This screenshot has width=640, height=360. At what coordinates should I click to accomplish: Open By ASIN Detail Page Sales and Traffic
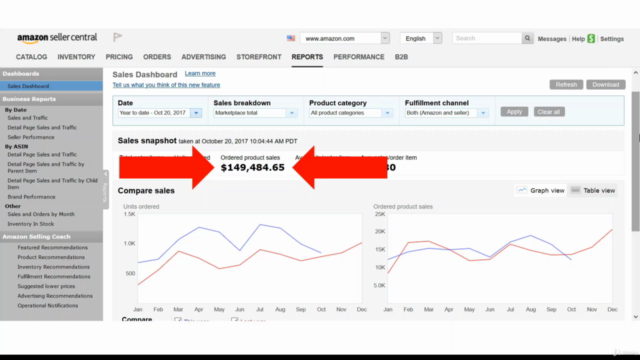42,155
